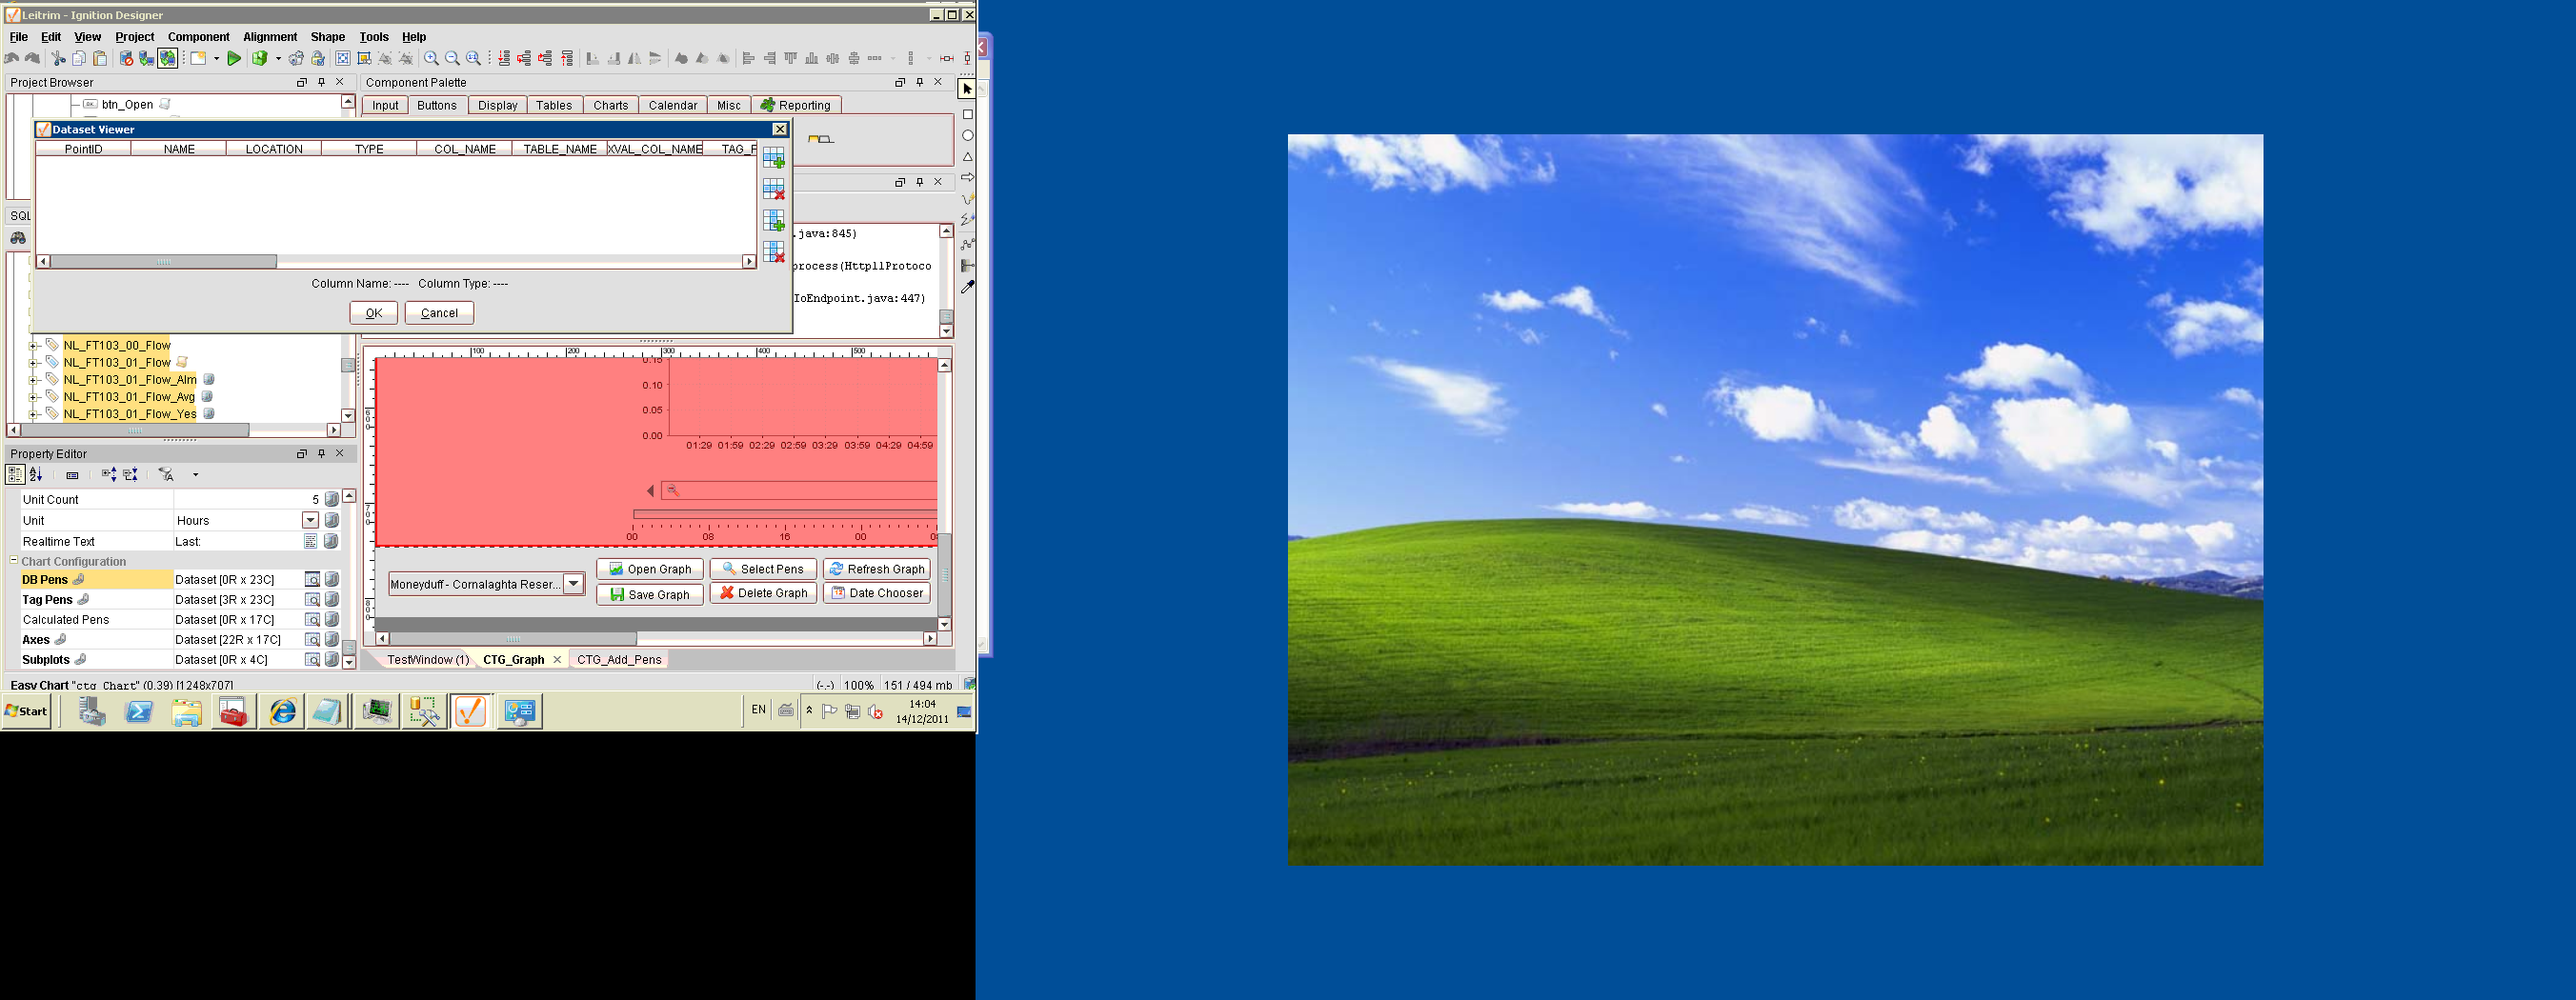The height and width of the screenshot is (1000, 2576).
Task: Open the Calculated Pens dataset viewer icon
Action: [x=312, y=620]
